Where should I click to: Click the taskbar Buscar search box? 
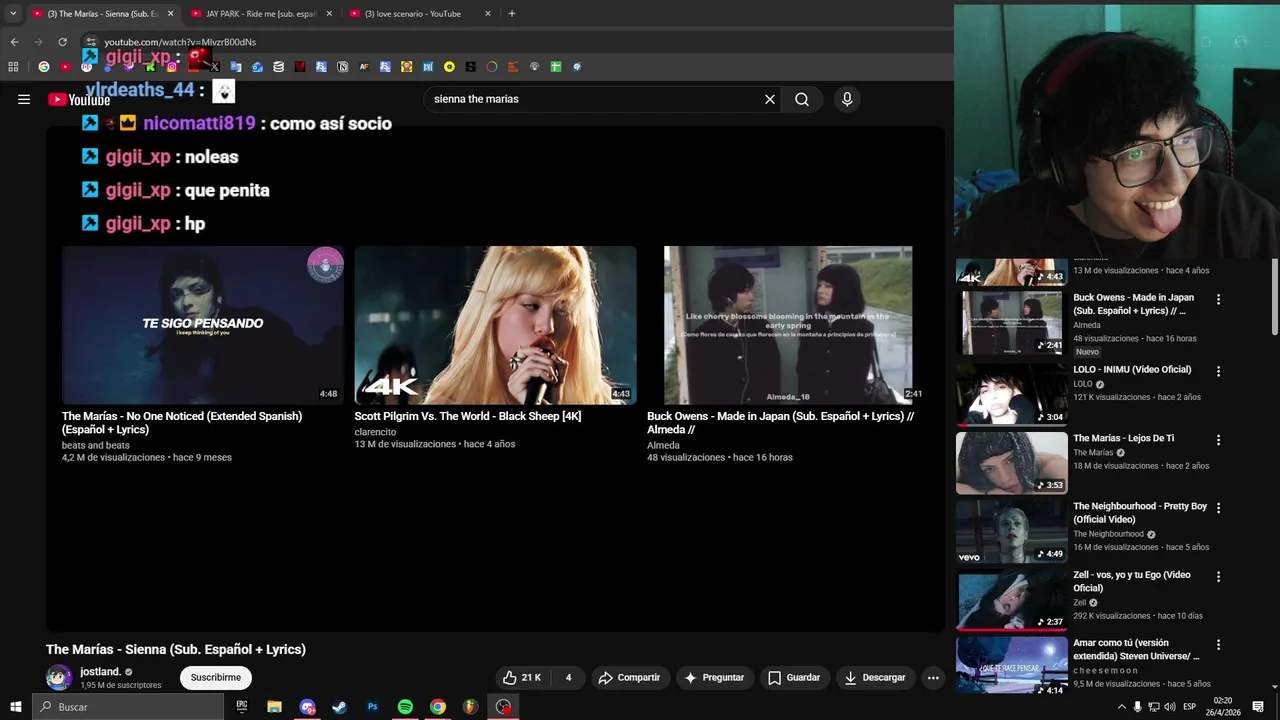pos(128,707)
